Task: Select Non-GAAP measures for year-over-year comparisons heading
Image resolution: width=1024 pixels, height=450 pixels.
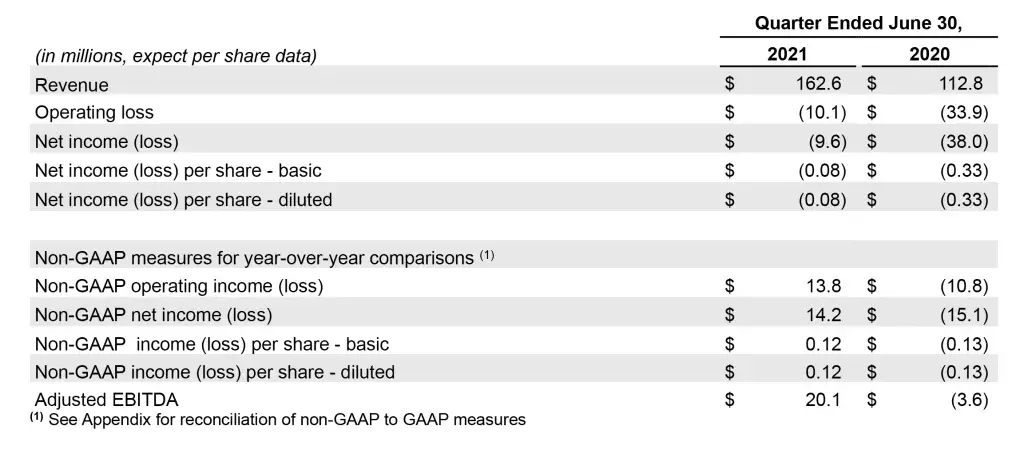Action: [x=254, y=257]
